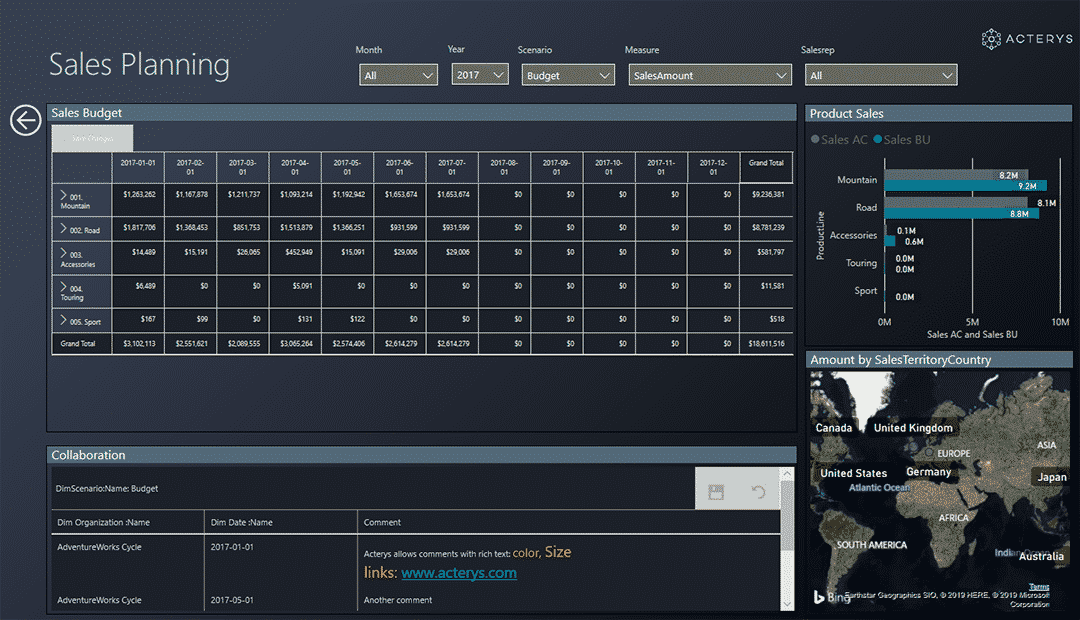Open the Measure dropdown showing SalesAmount
The height and width of the screenshot is (620, 1080).
[x=710, y=75]
